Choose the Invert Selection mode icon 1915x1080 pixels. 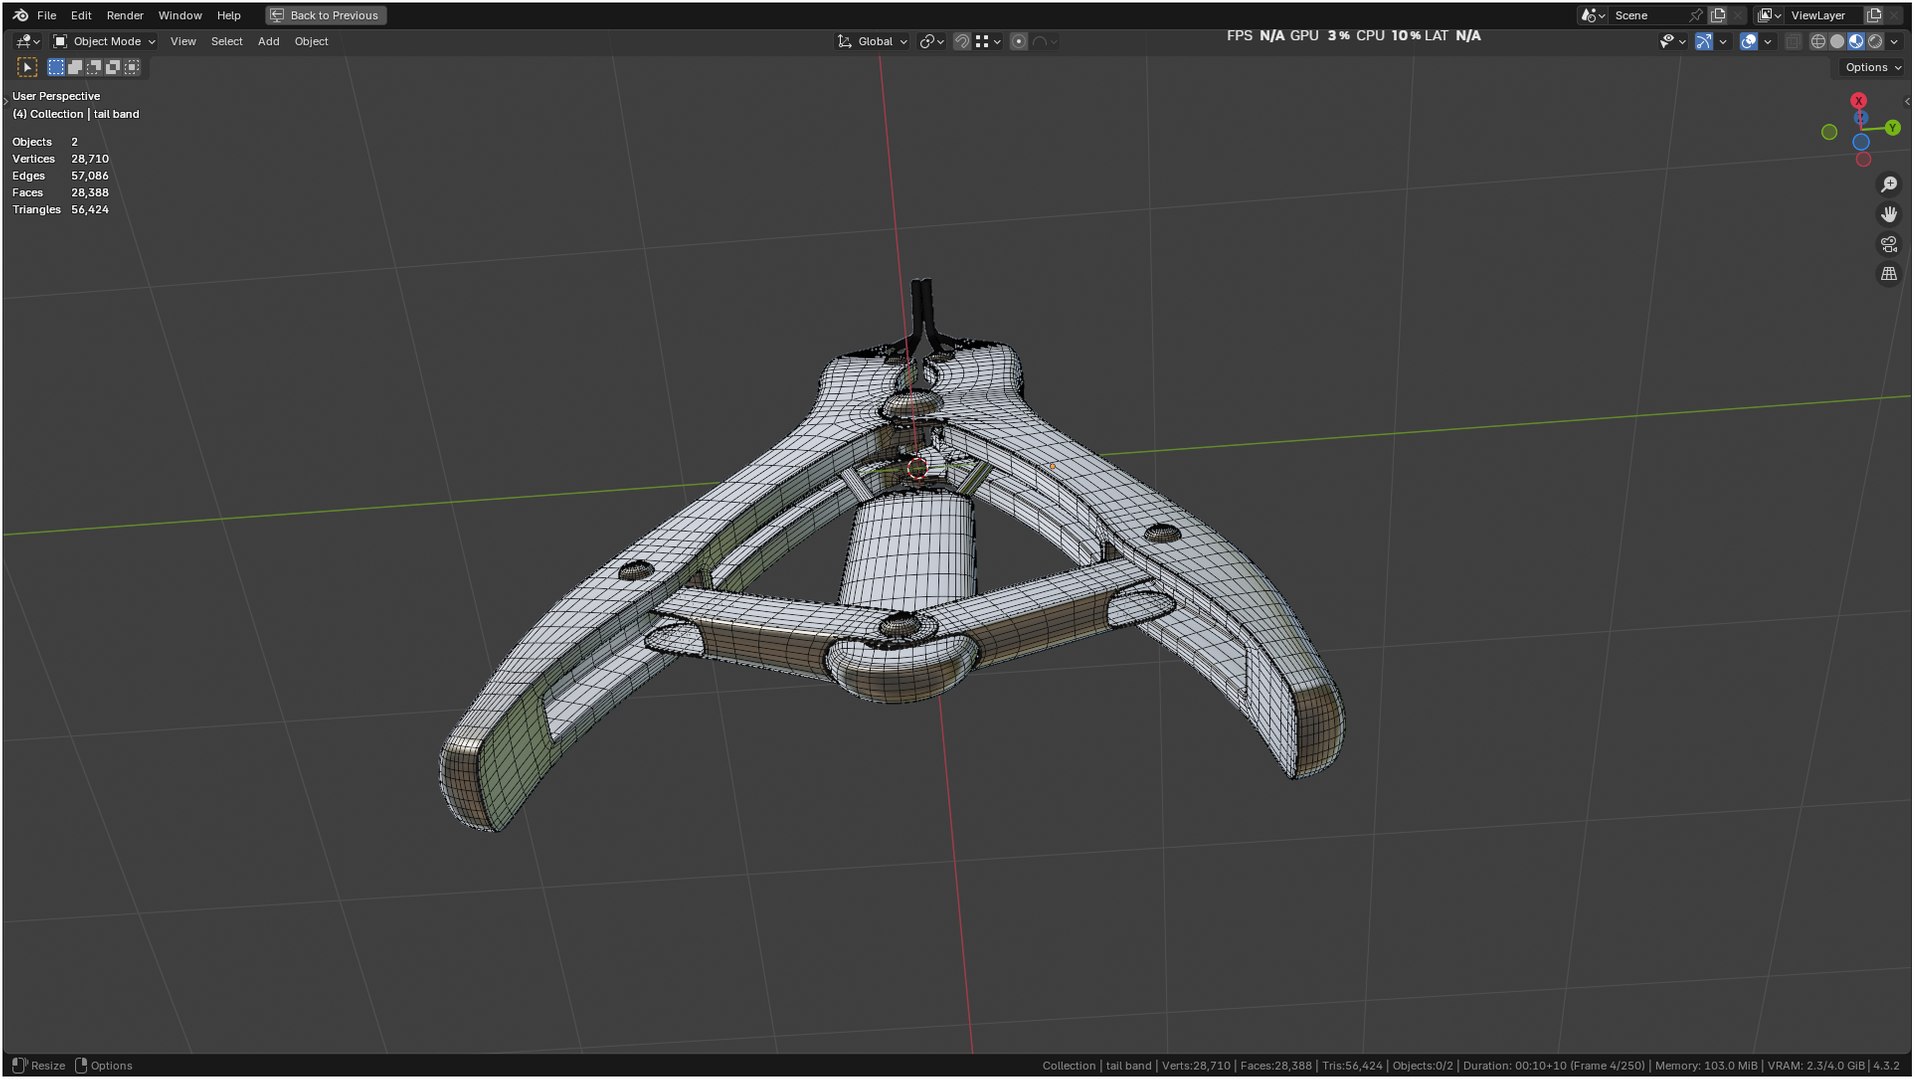coord(113,67)
